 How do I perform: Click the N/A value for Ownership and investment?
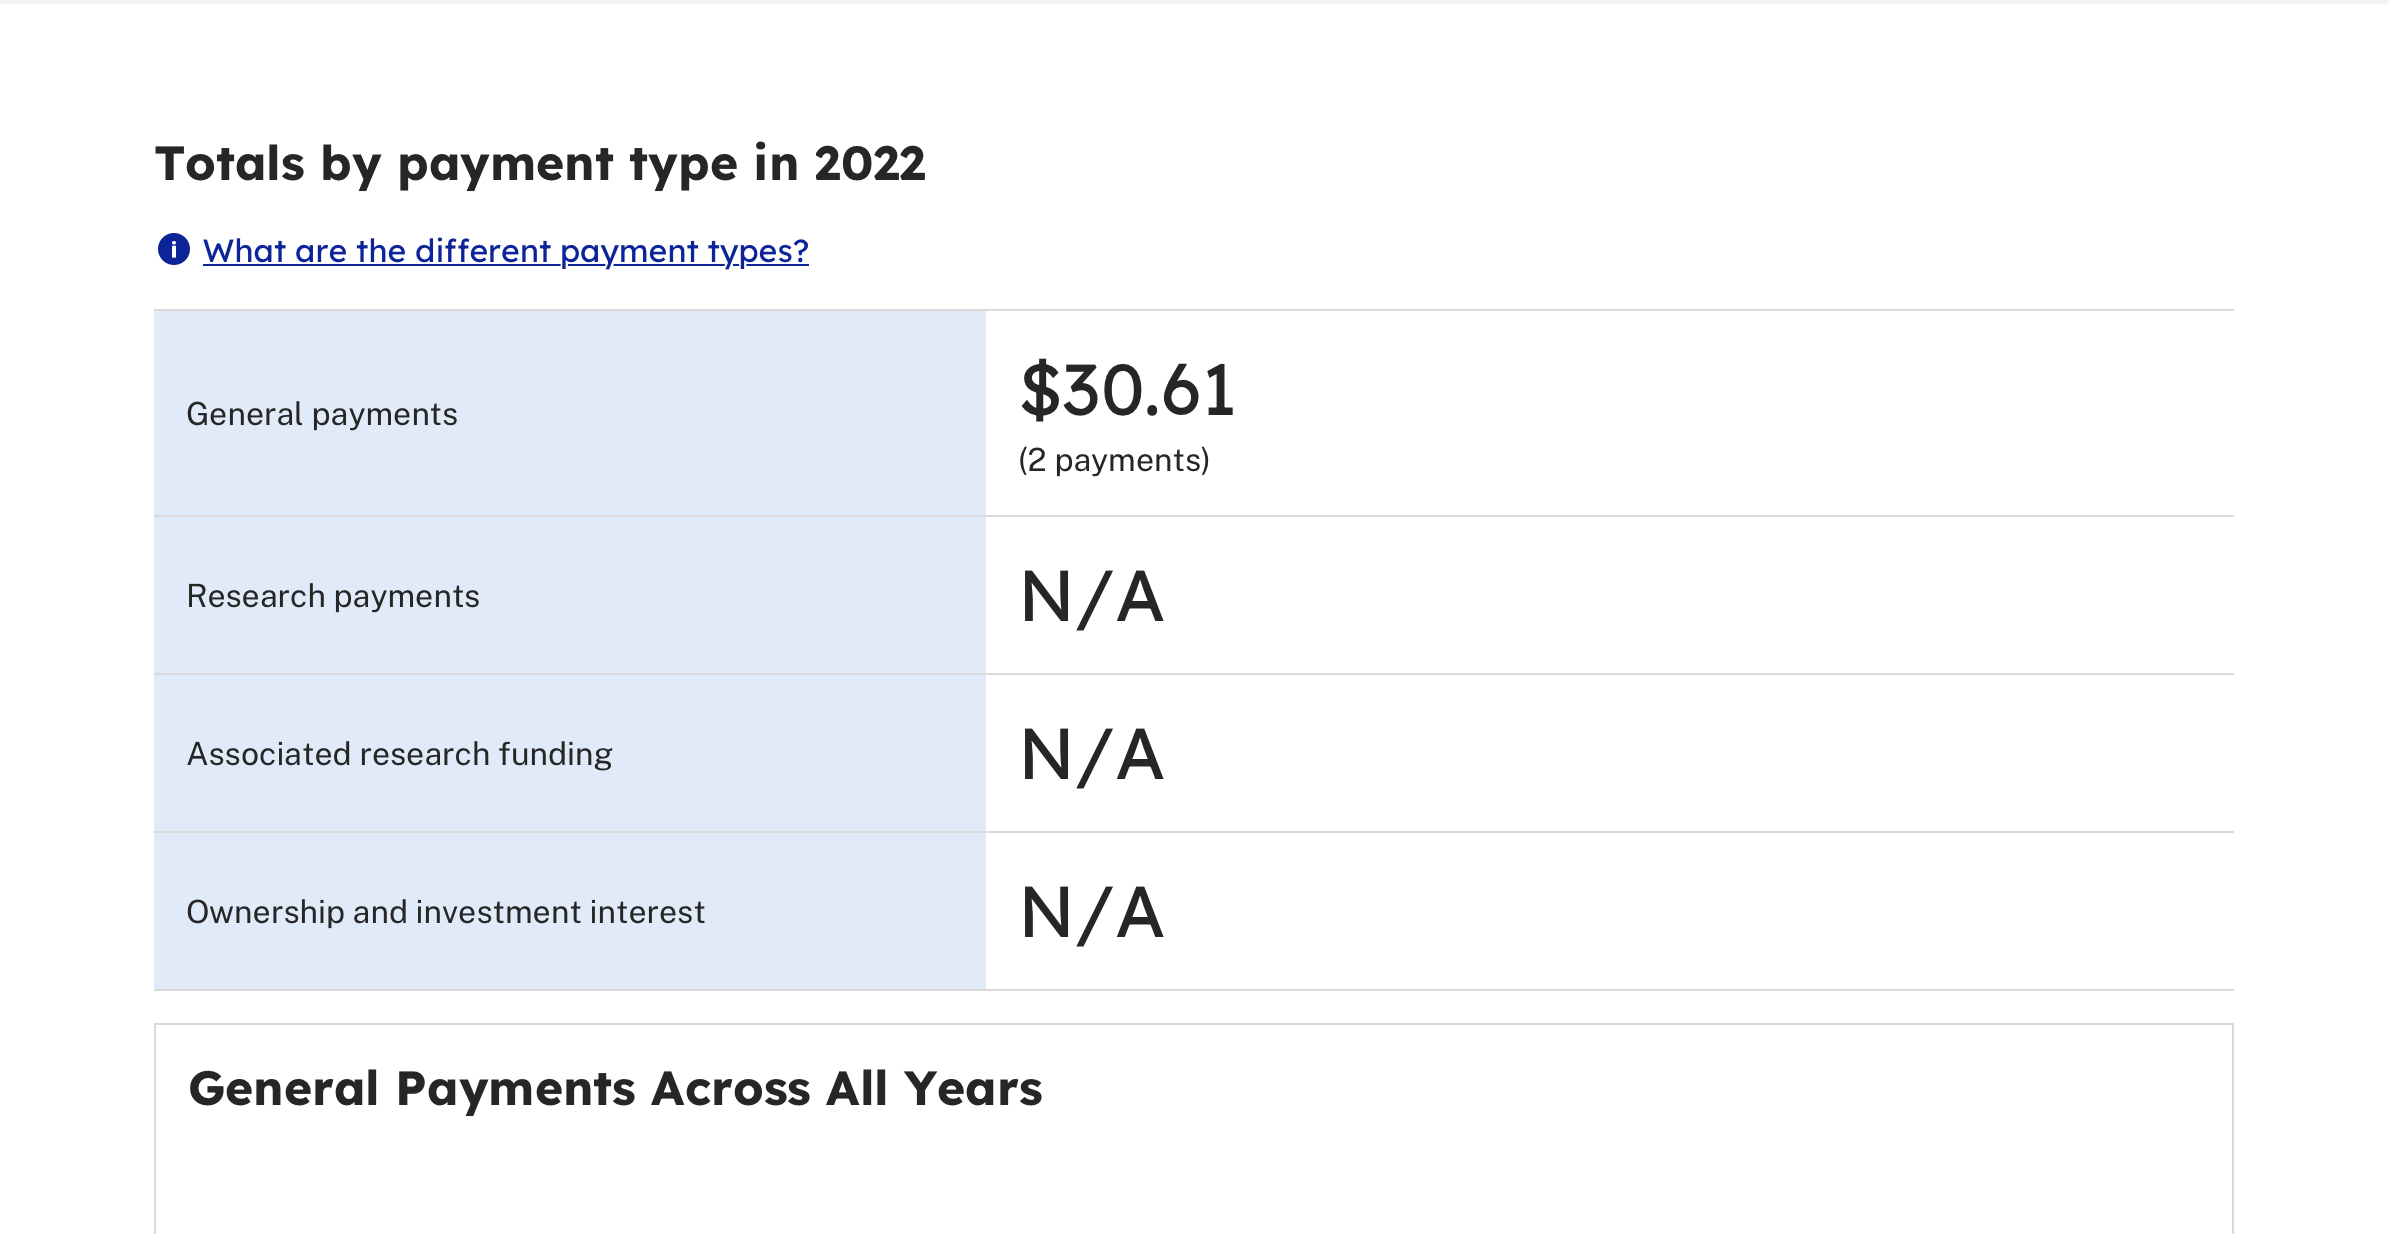(x=1092, y=913)
